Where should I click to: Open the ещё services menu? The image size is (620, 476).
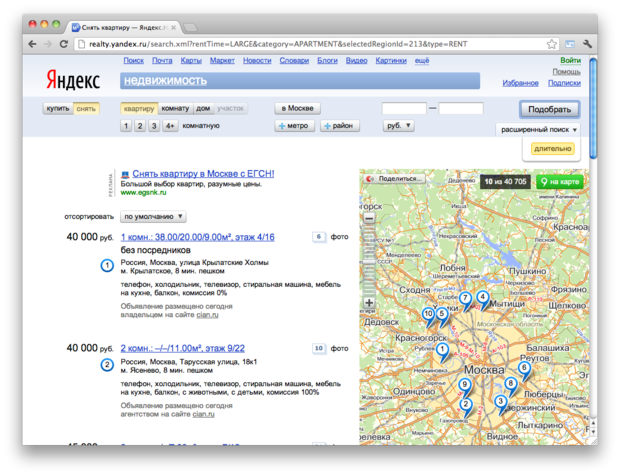(x=422, y=60)
